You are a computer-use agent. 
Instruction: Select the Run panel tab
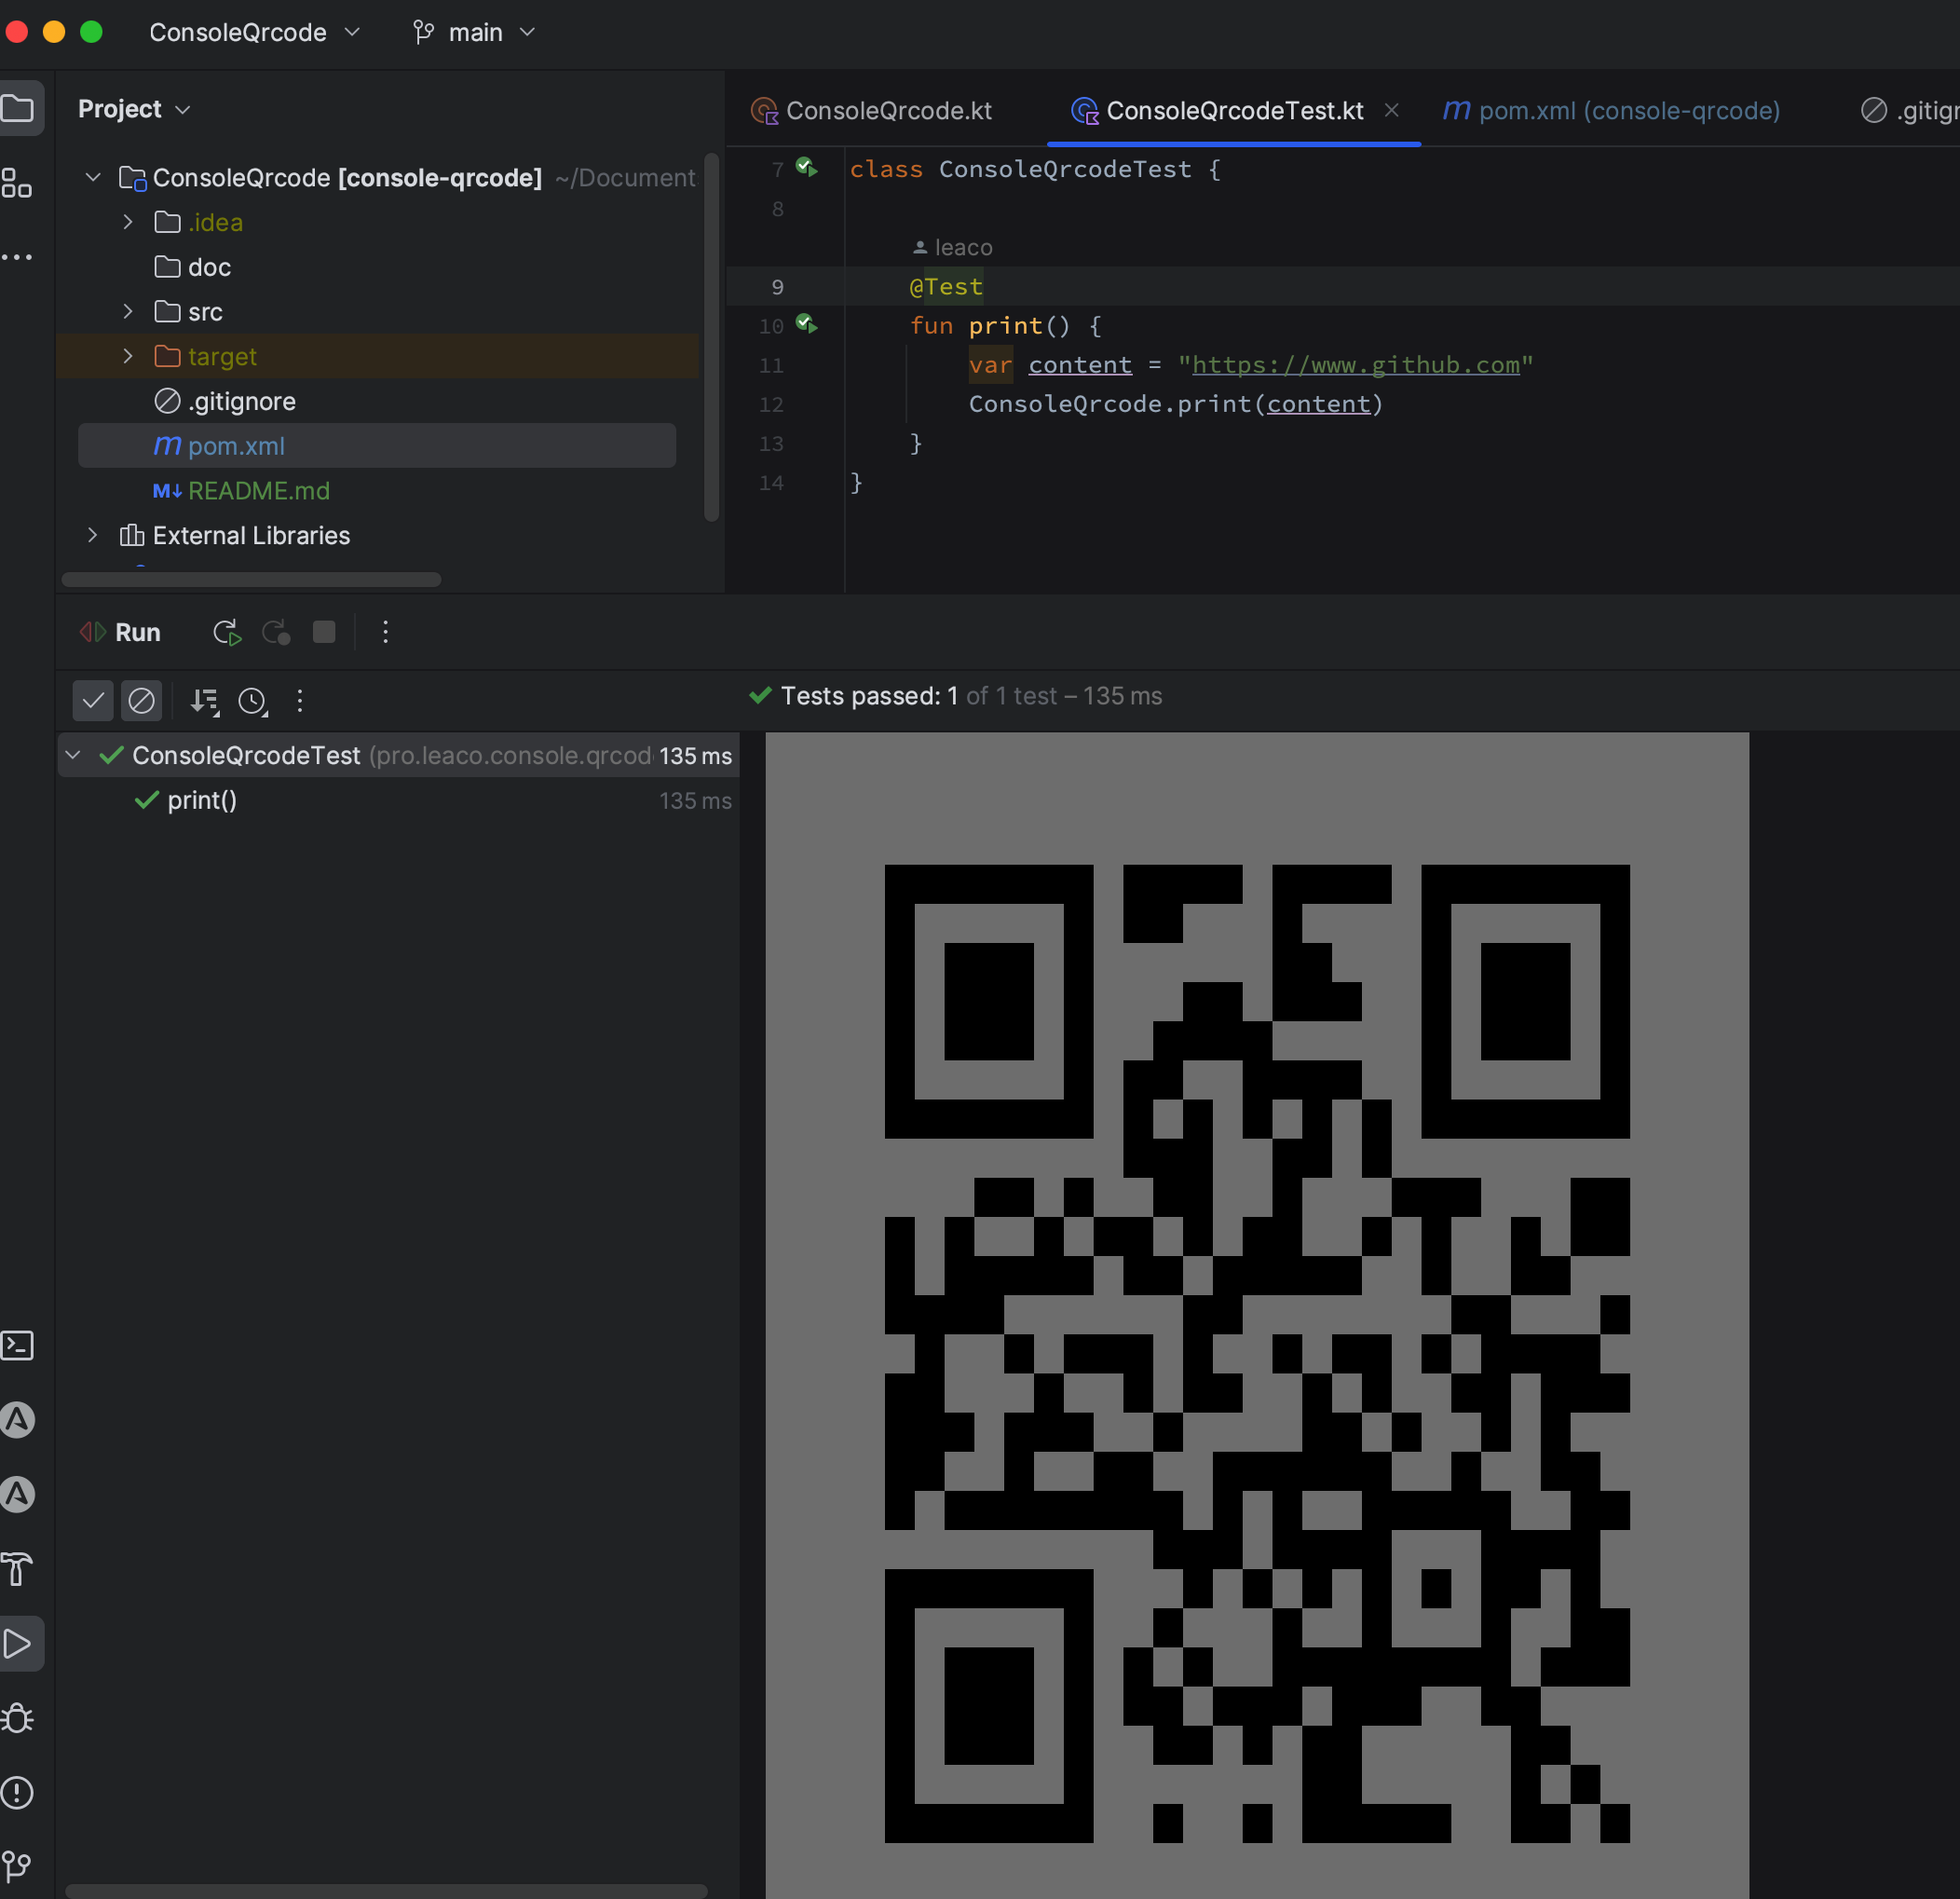120,632
